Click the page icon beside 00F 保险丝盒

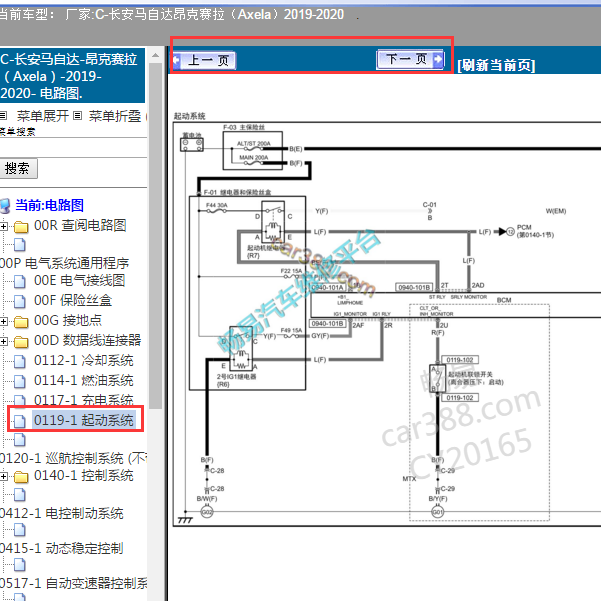coord(20,301)
